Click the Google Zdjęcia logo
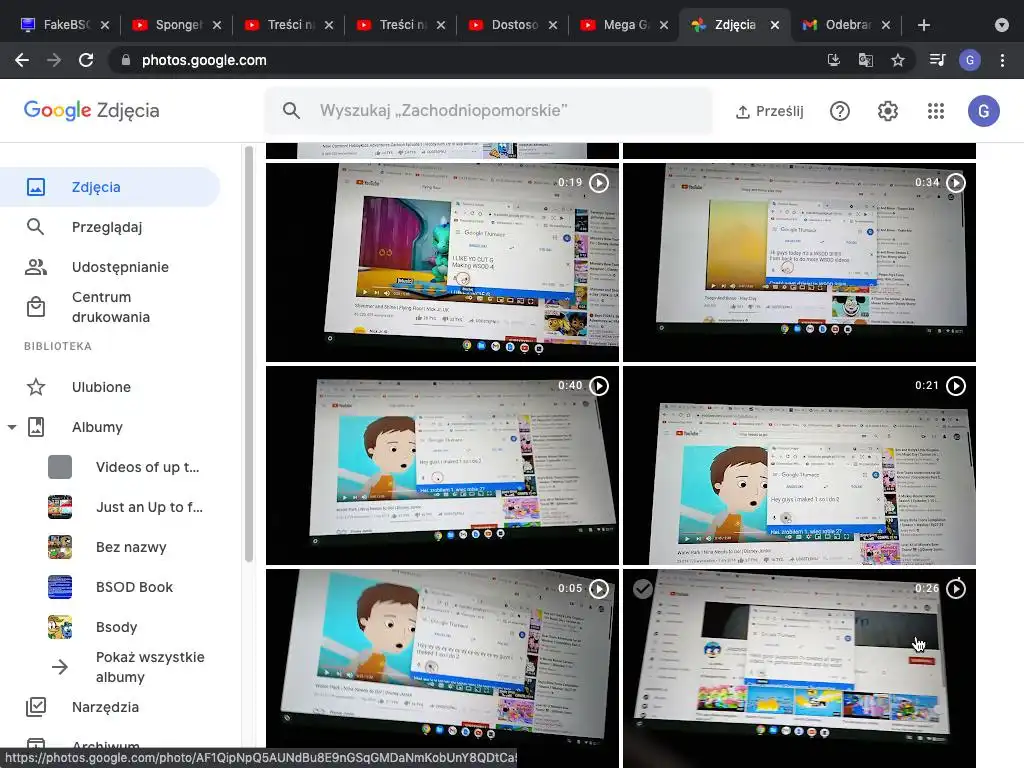Image resolution: width=1024 pixels, height=768 pixels. (x=91, y=110)
